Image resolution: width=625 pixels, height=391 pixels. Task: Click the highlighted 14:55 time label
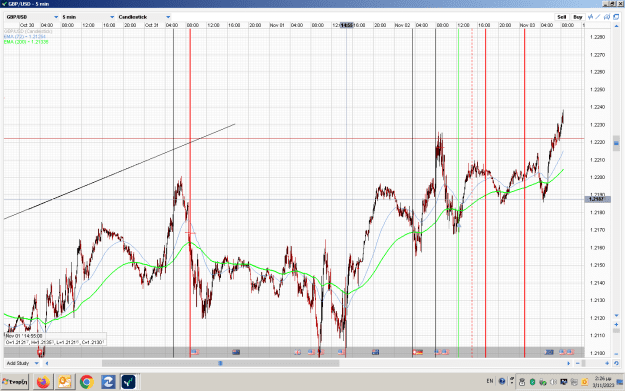346,25
